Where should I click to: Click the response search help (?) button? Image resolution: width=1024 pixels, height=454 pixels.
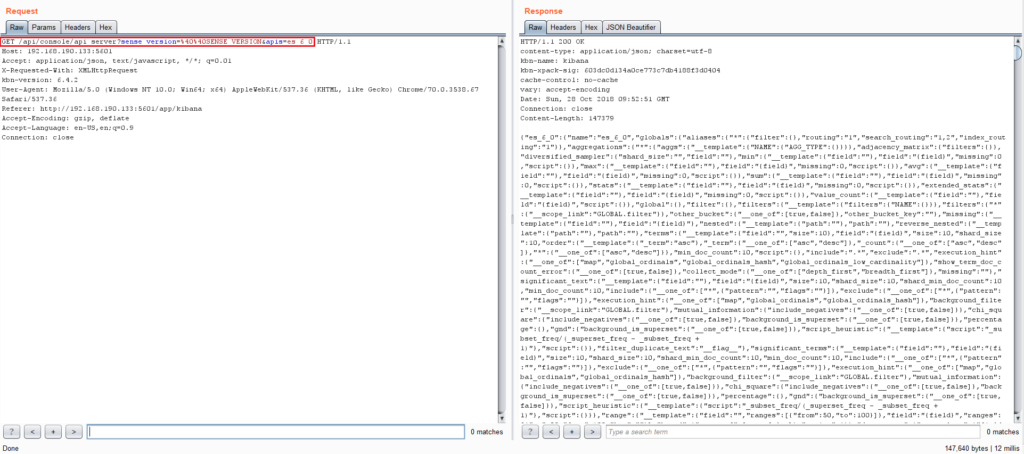(x=532, y=432)
